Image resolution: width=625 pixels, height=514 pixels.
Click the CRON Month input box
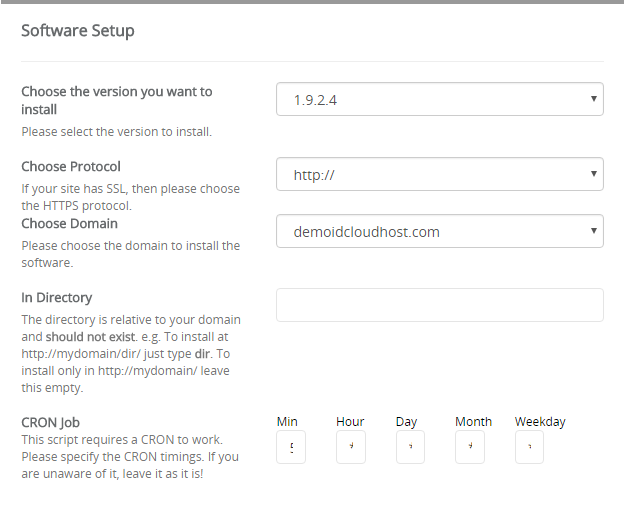pyautogui.click(x=470, y=447)
